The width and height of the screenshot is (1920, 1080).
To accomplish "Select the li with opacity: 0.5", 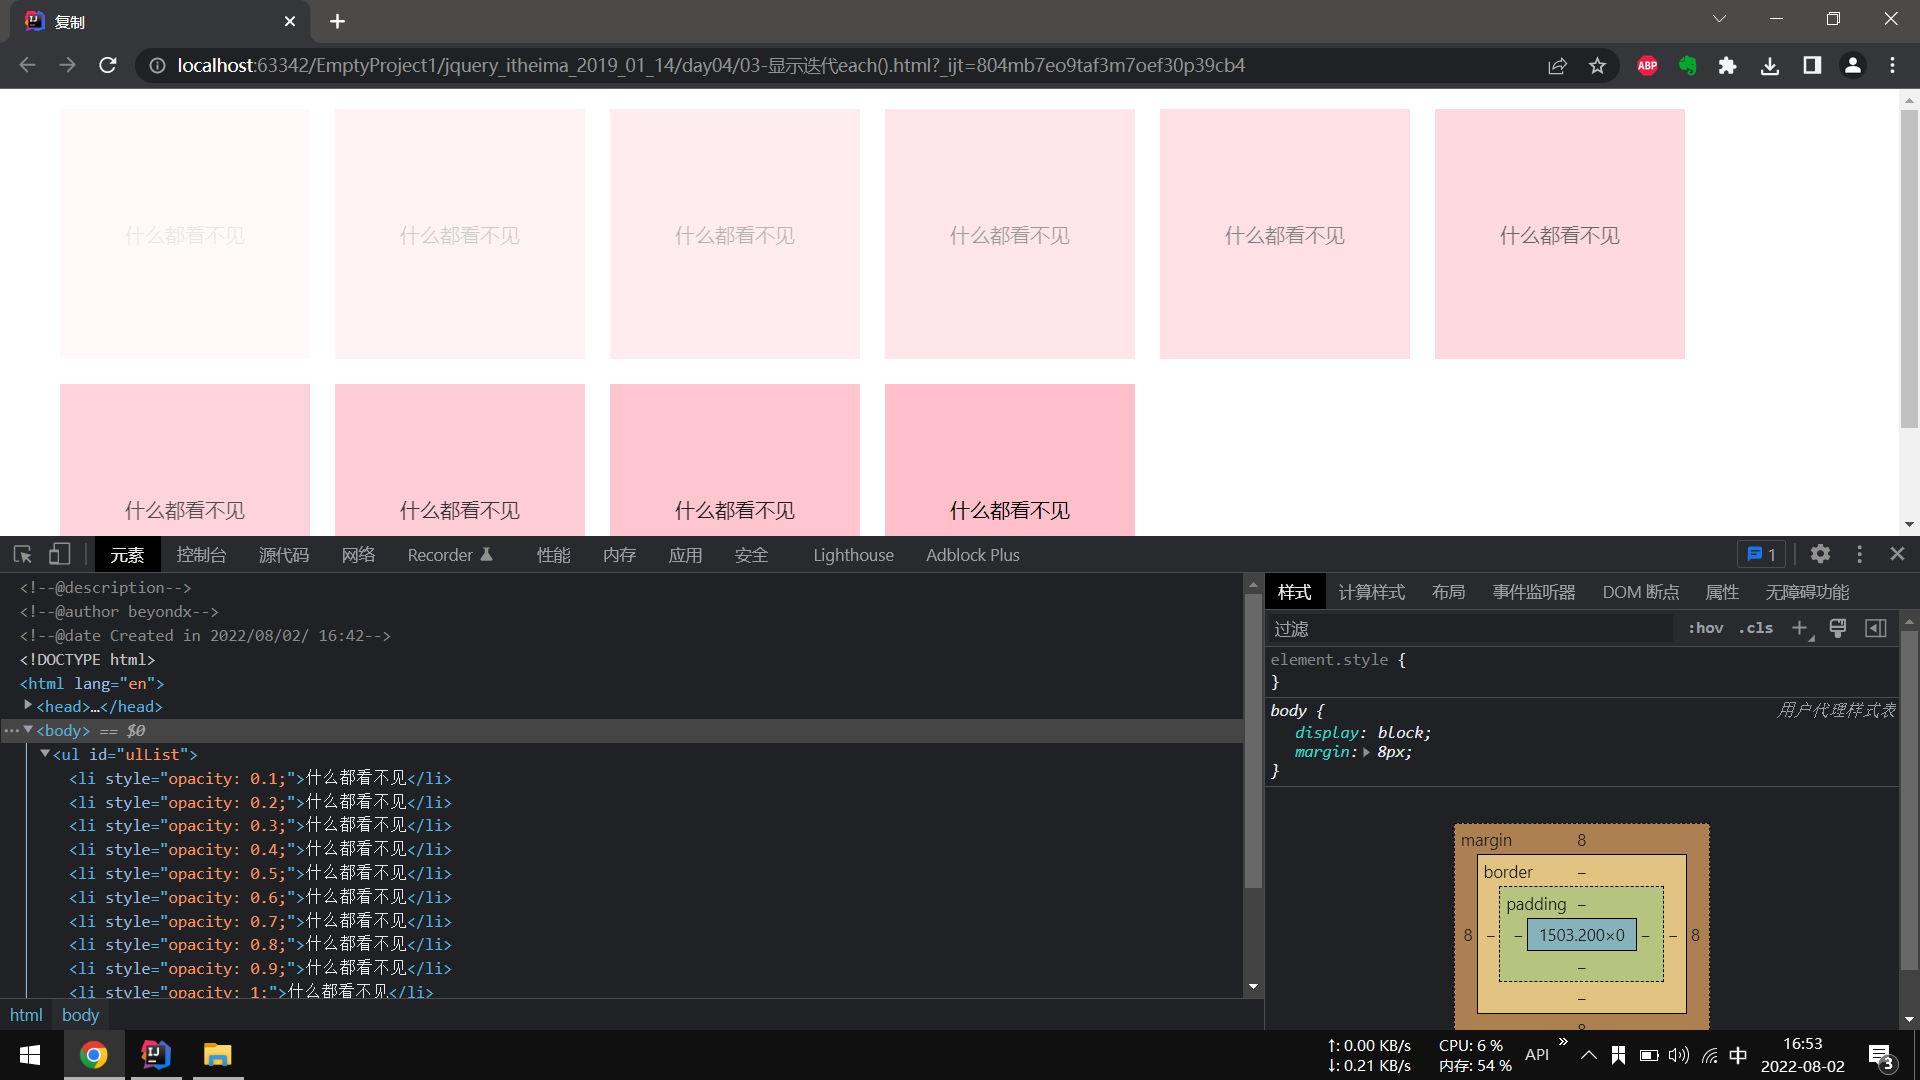I will click(x=260, y=873).
